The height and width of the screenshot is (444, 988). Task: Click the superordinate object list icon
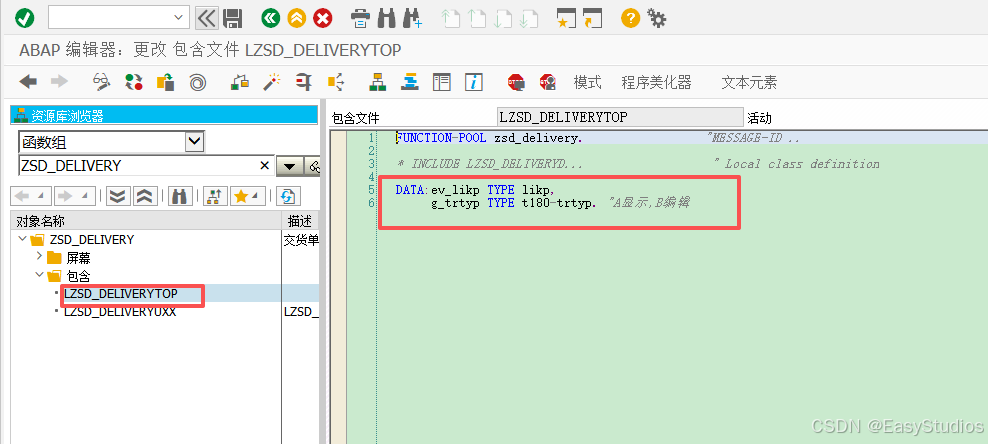click(214, 196)
